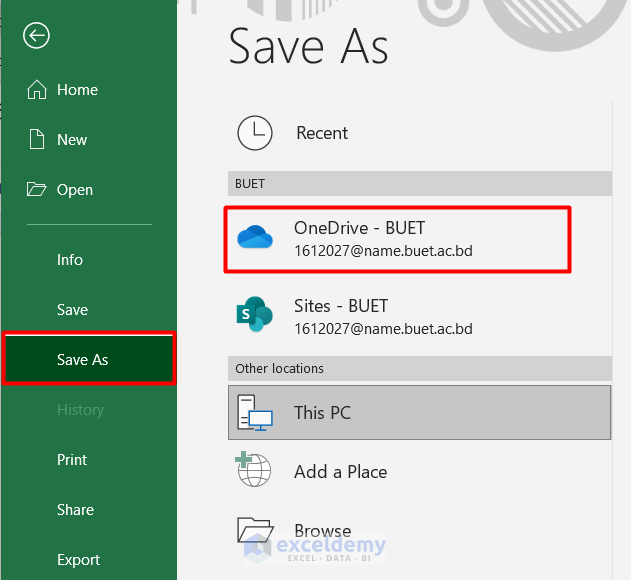Click the OneDrive cloud icon

click(x=255, y=237)
